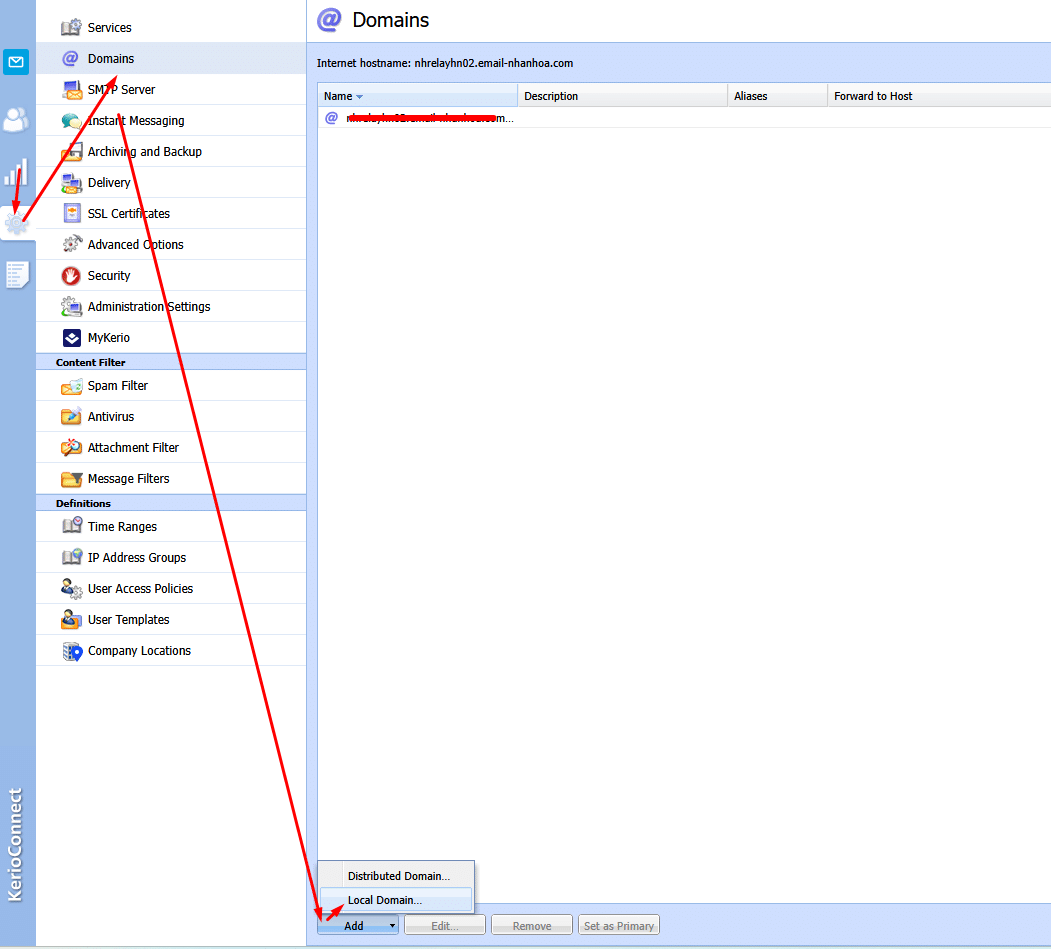Viewport: 1051px width, 949px height.
Task: Click the SSL Certificates icon
Action: pyautogui.click(x=71, y=214)
